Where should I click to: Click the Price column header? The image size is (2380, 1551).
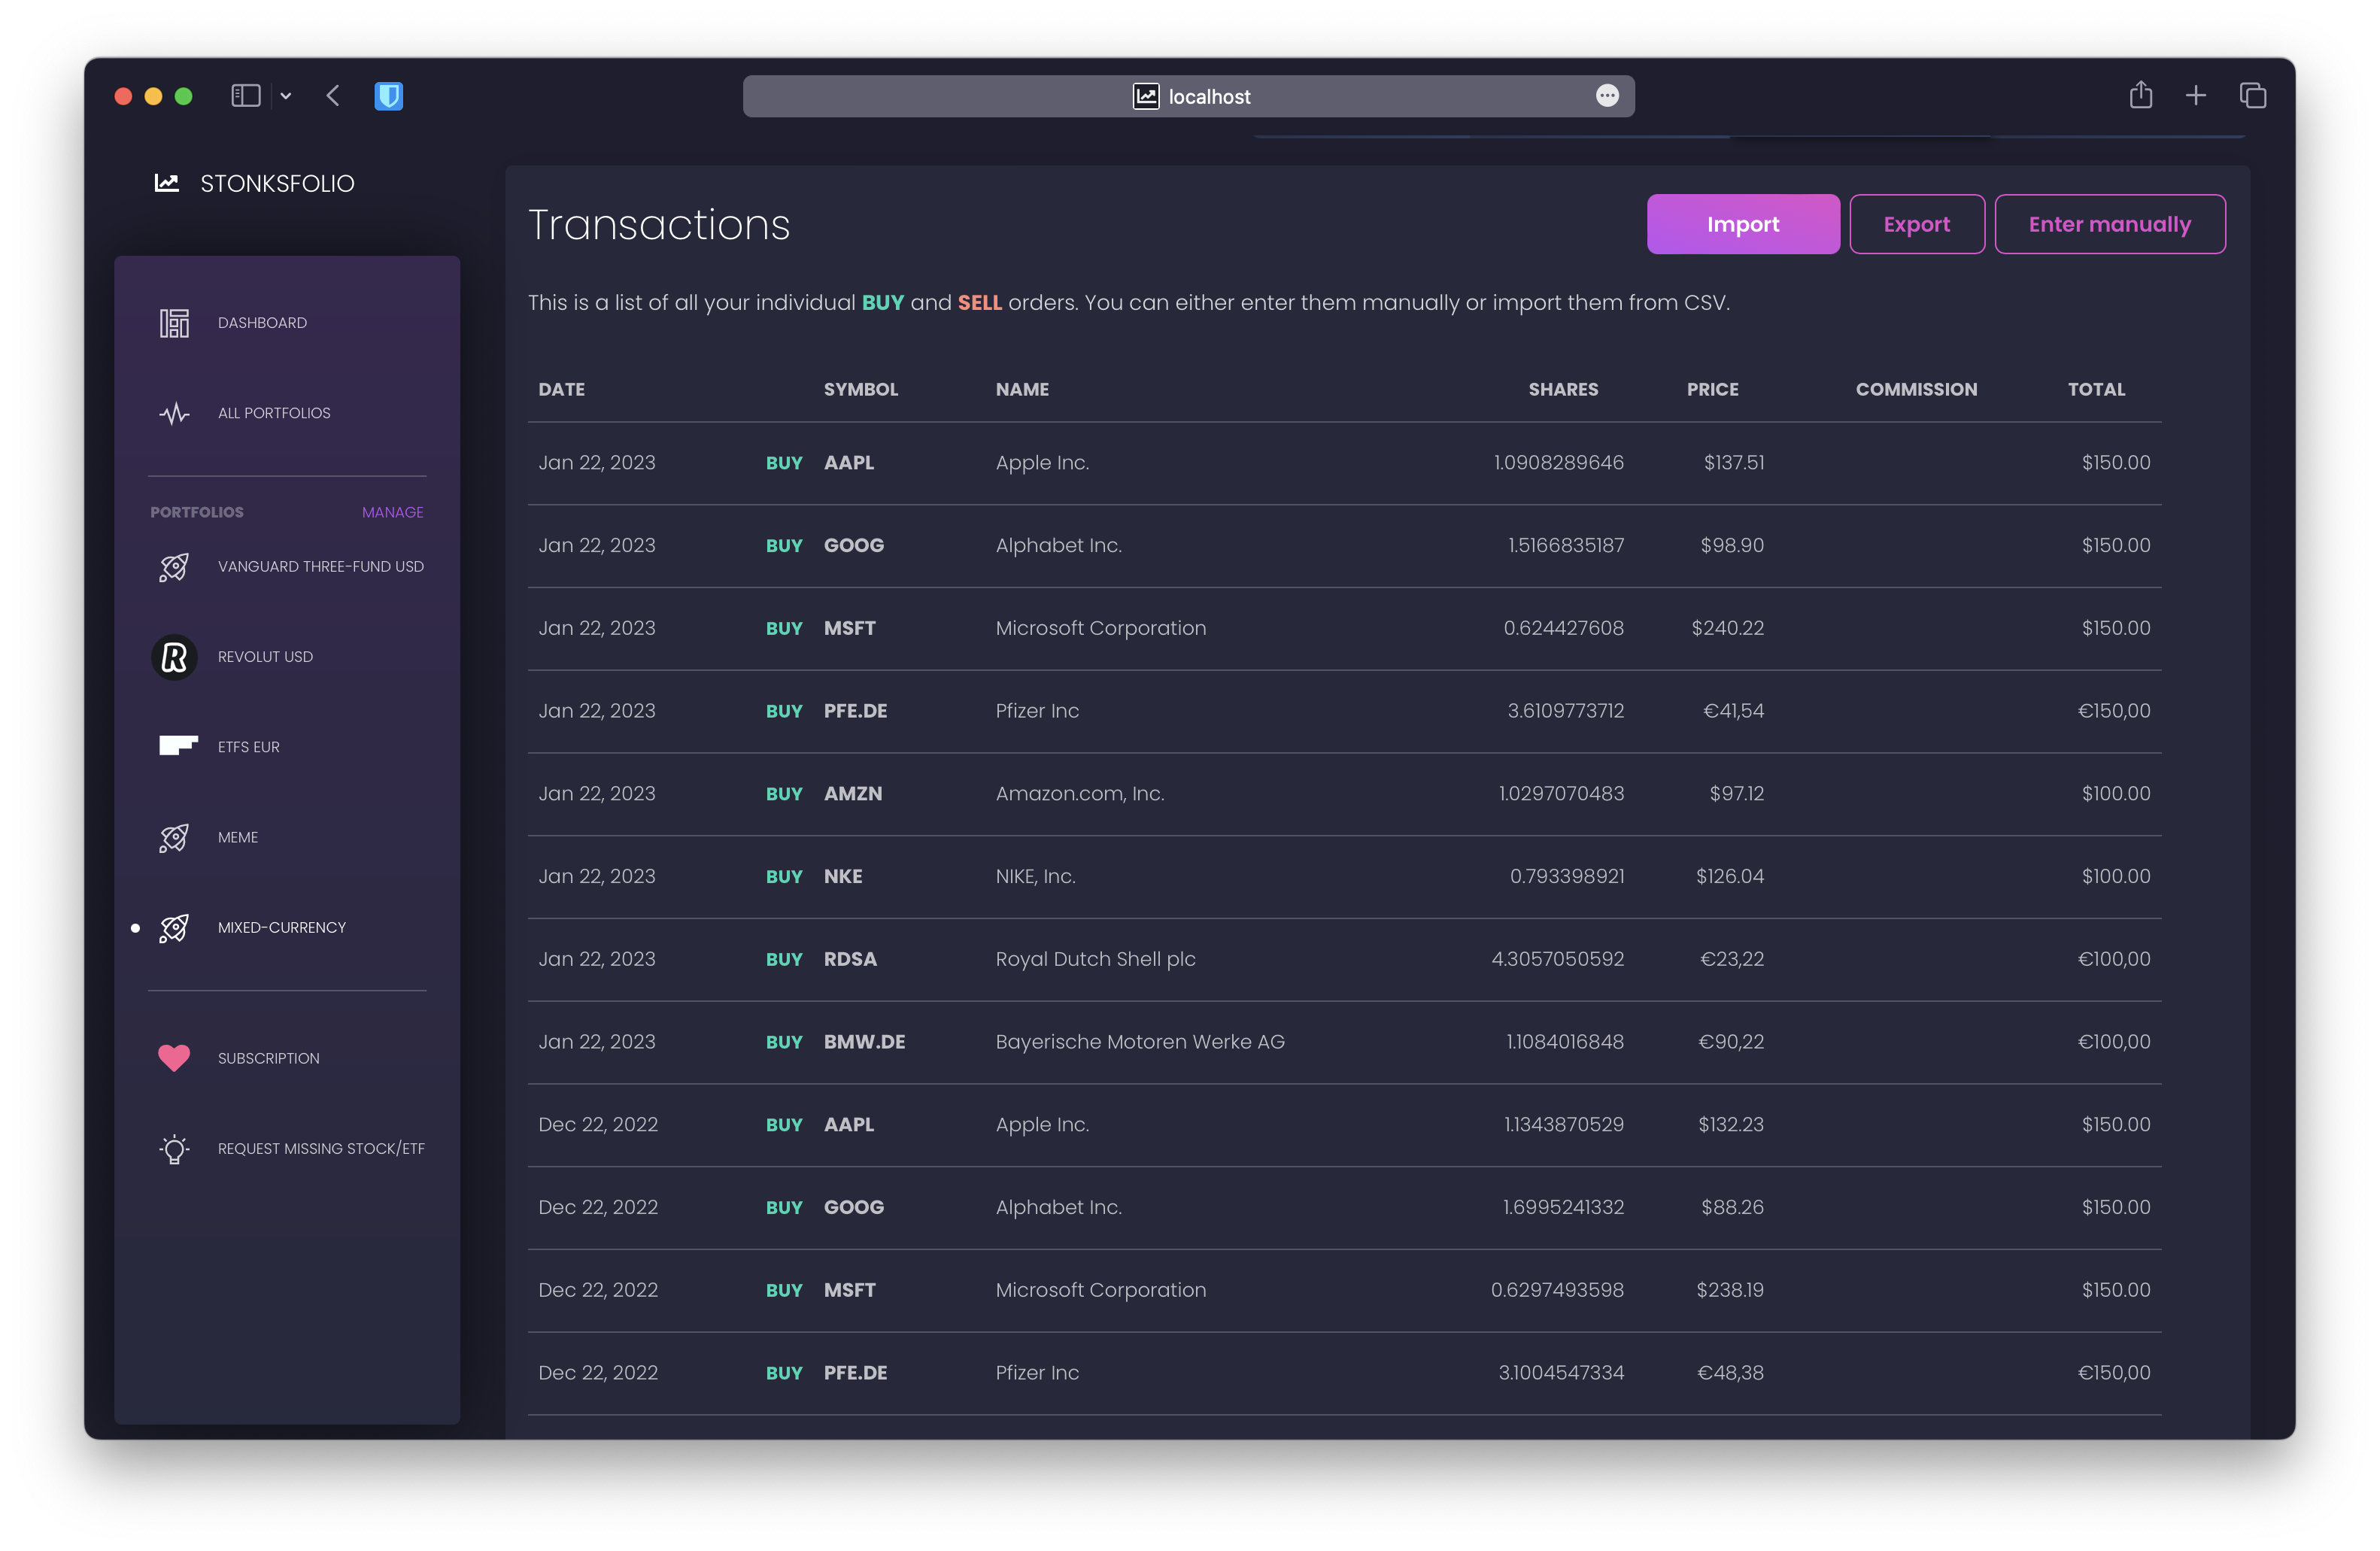point(1712,389)
